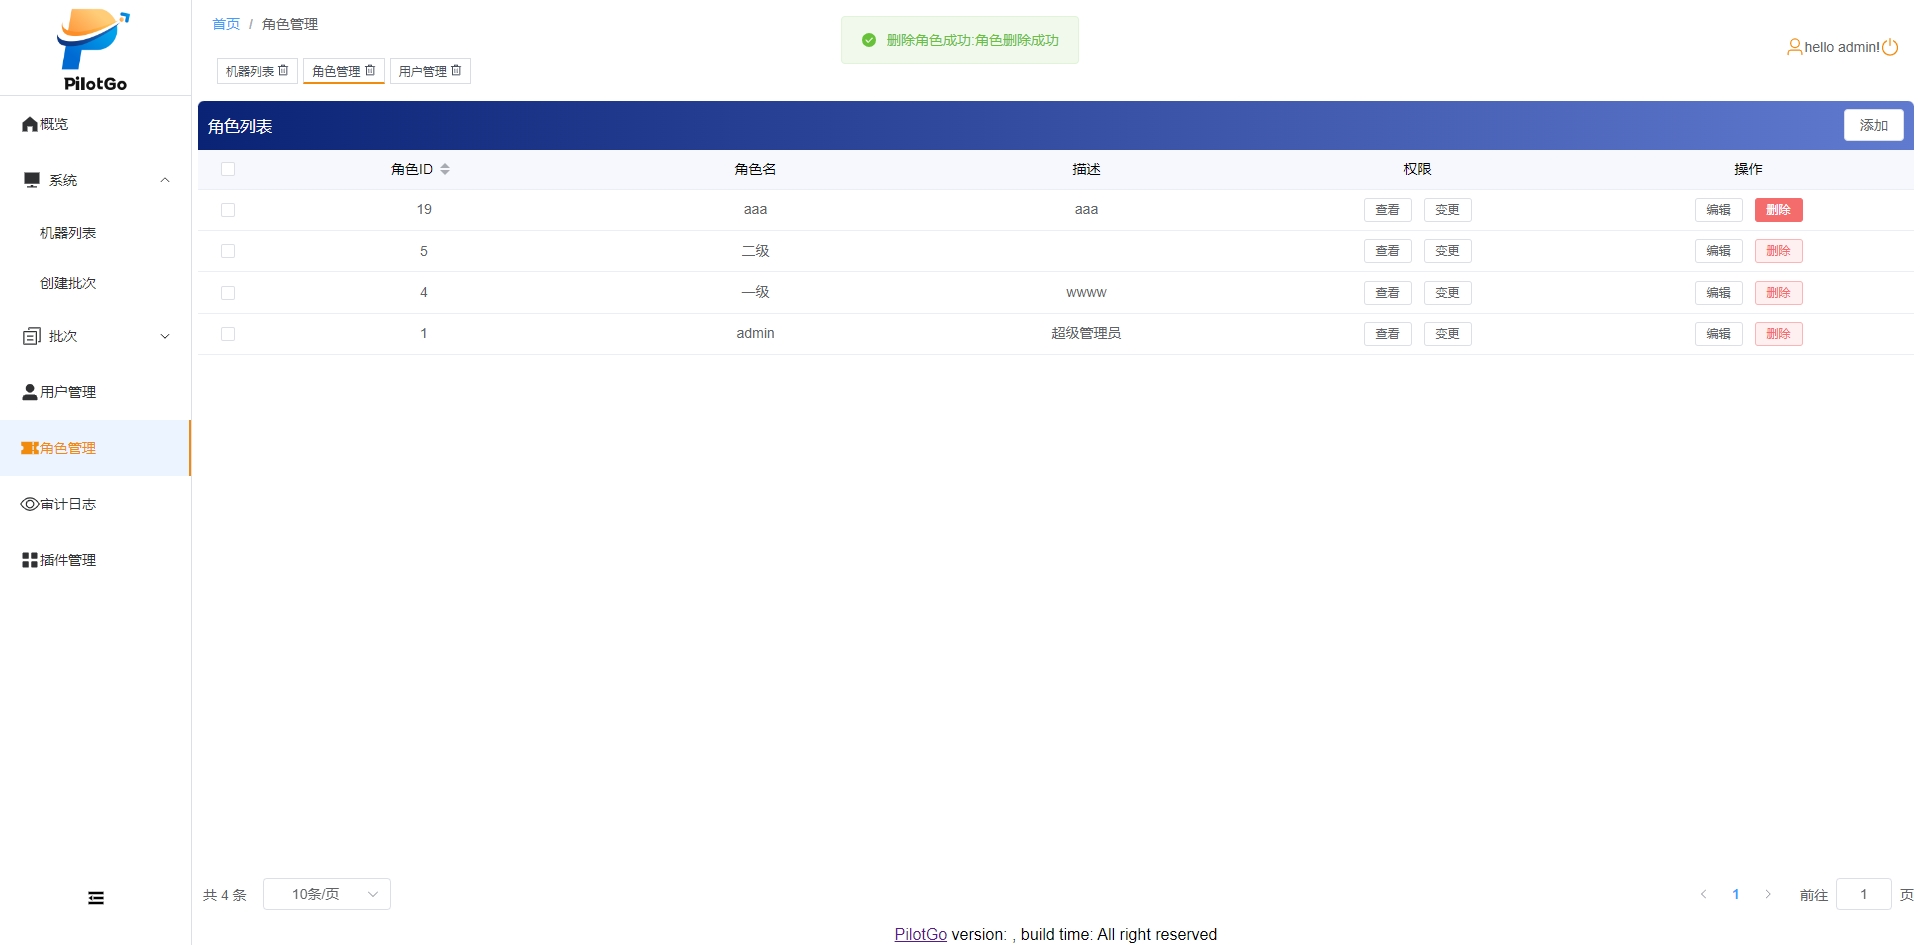Check the checkbox for role aaa
This screenshot has width=1920, height=945.
228,210
